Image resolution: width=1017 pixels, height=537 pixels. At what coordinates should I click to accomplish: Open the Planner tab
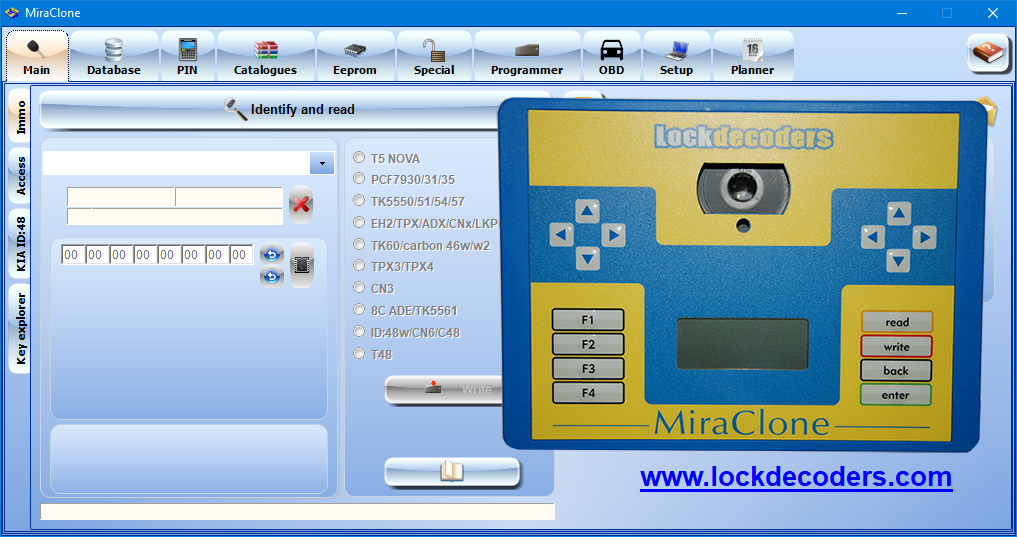[752, 56]
